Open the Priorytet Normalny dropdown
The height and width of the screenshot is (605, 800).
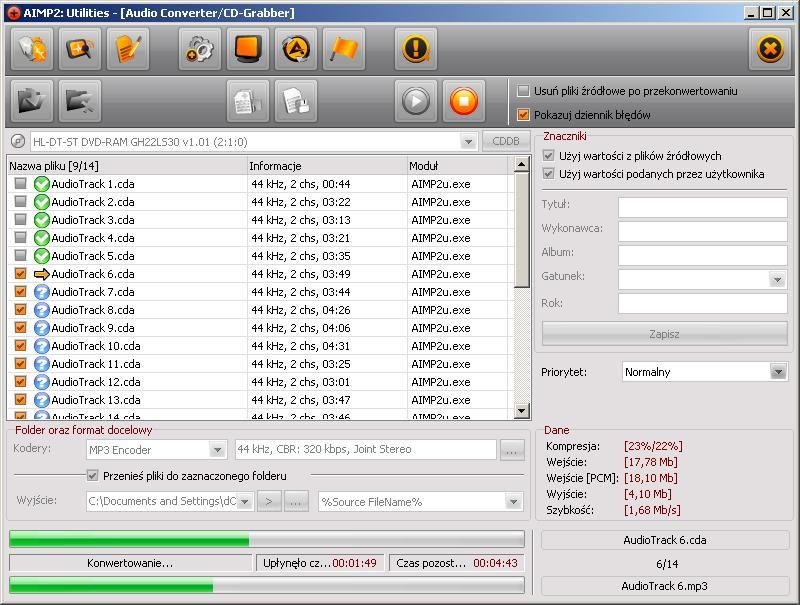click(778, 372)
